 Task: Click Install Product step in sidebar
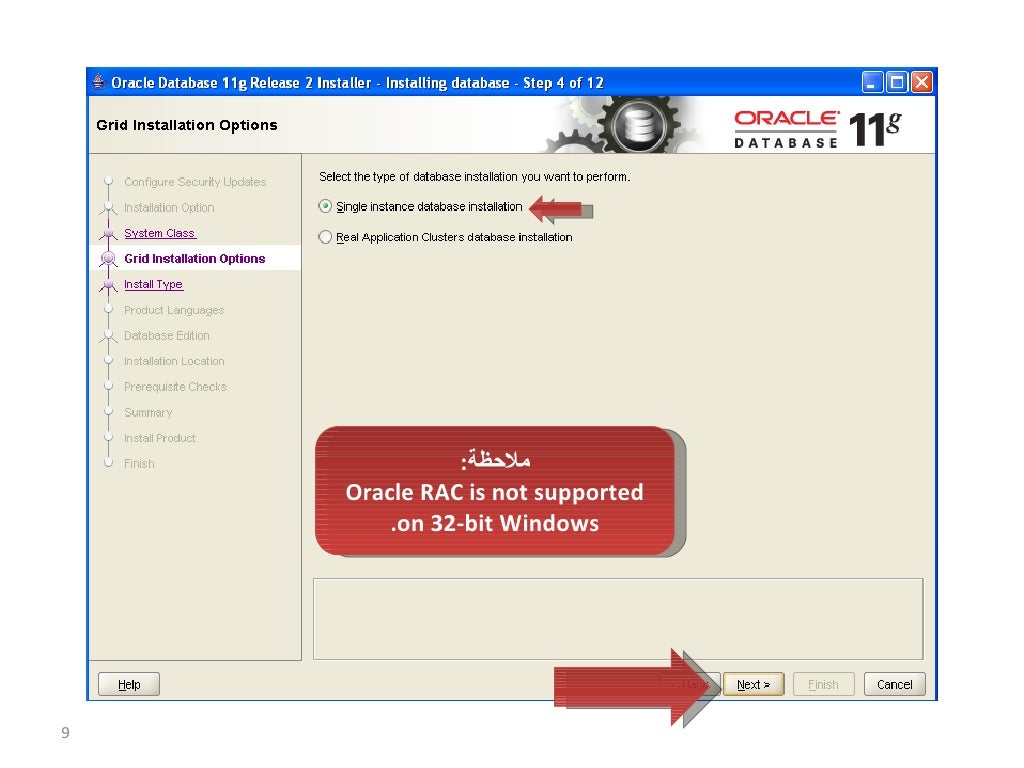click(160, 438)
